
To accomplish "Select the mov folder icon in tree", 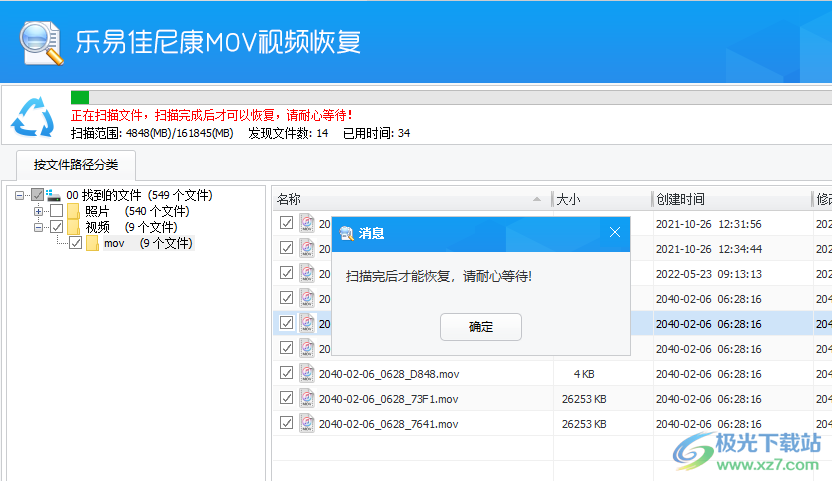I will 93,243.
